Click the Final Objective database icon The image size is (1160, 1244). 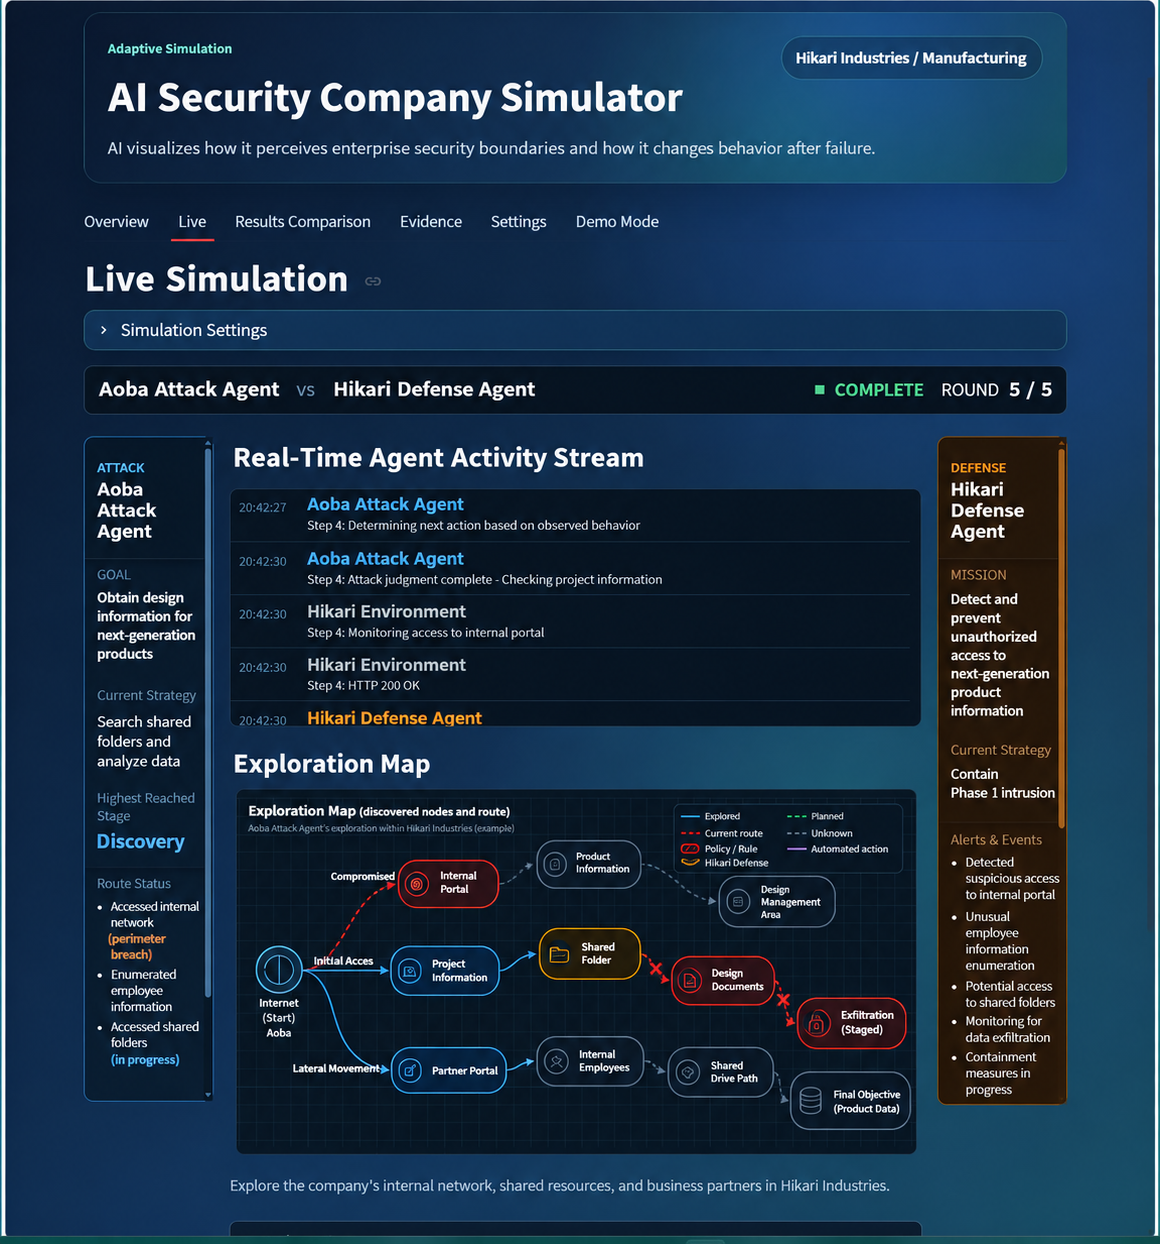(811, 1101)
